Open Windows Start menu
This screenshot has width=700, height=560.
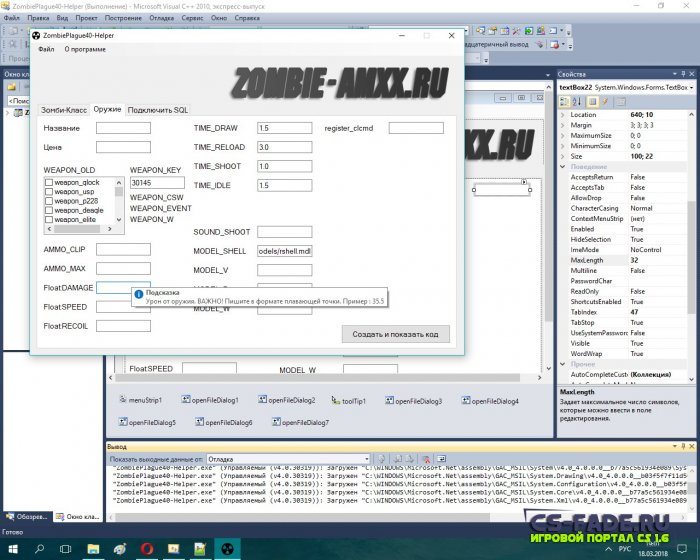[12, 549]
